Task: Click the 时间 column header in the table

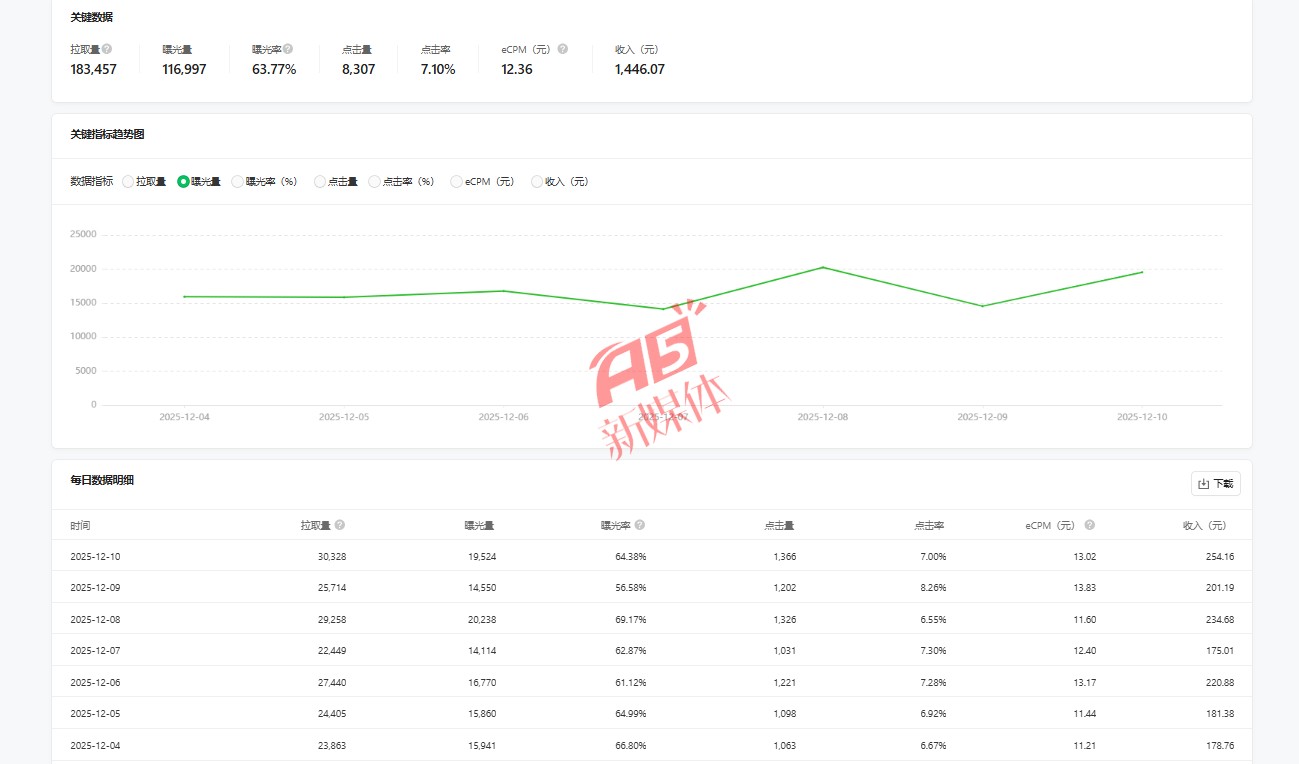Action: point(80,526)
